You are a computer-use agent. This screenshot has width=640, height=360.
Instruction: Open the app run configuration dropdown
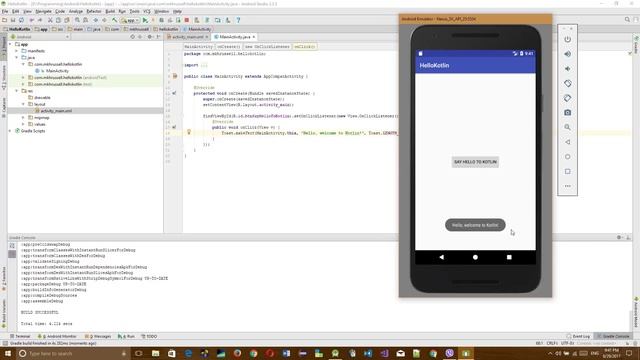(x=130, y=20)
